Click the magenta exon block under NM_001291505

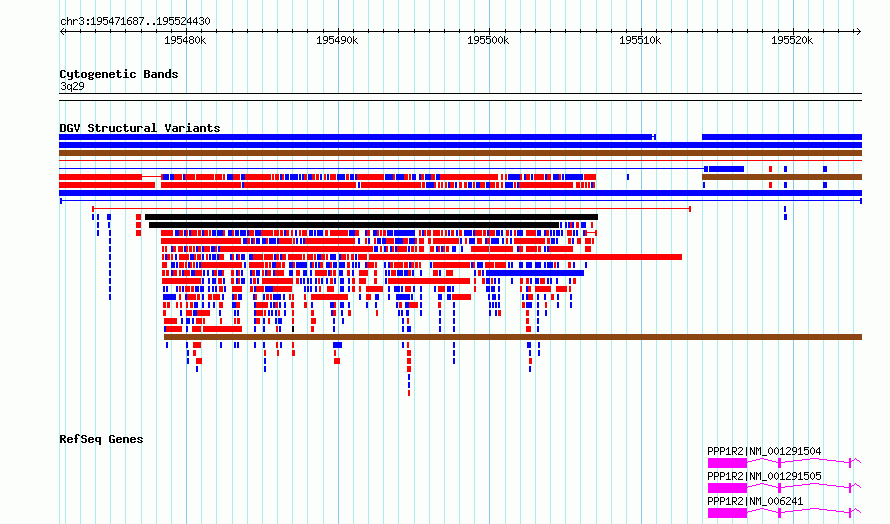[727, 488]
